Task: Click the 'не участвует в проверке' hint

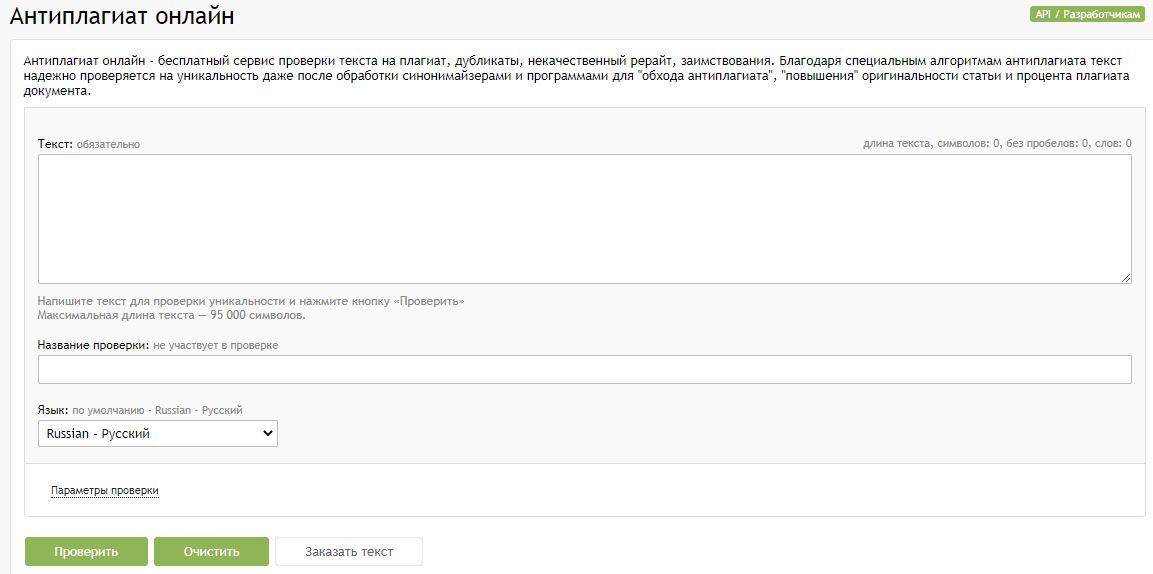Action: pyautogui.click(x=215, y=345)
